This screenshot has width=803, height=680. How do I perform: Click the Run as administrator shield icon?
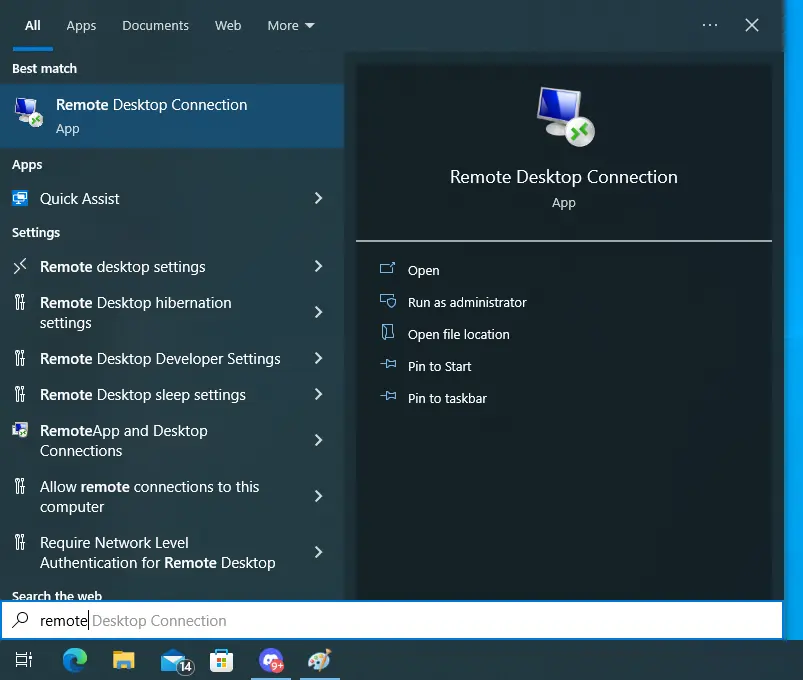388,301
